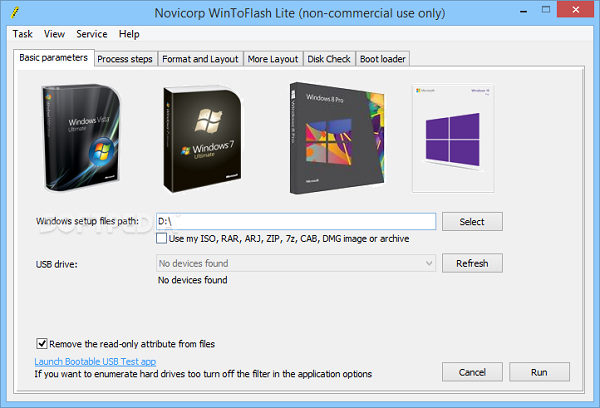Click the Windows setup files path field

[x=296, y=222]
